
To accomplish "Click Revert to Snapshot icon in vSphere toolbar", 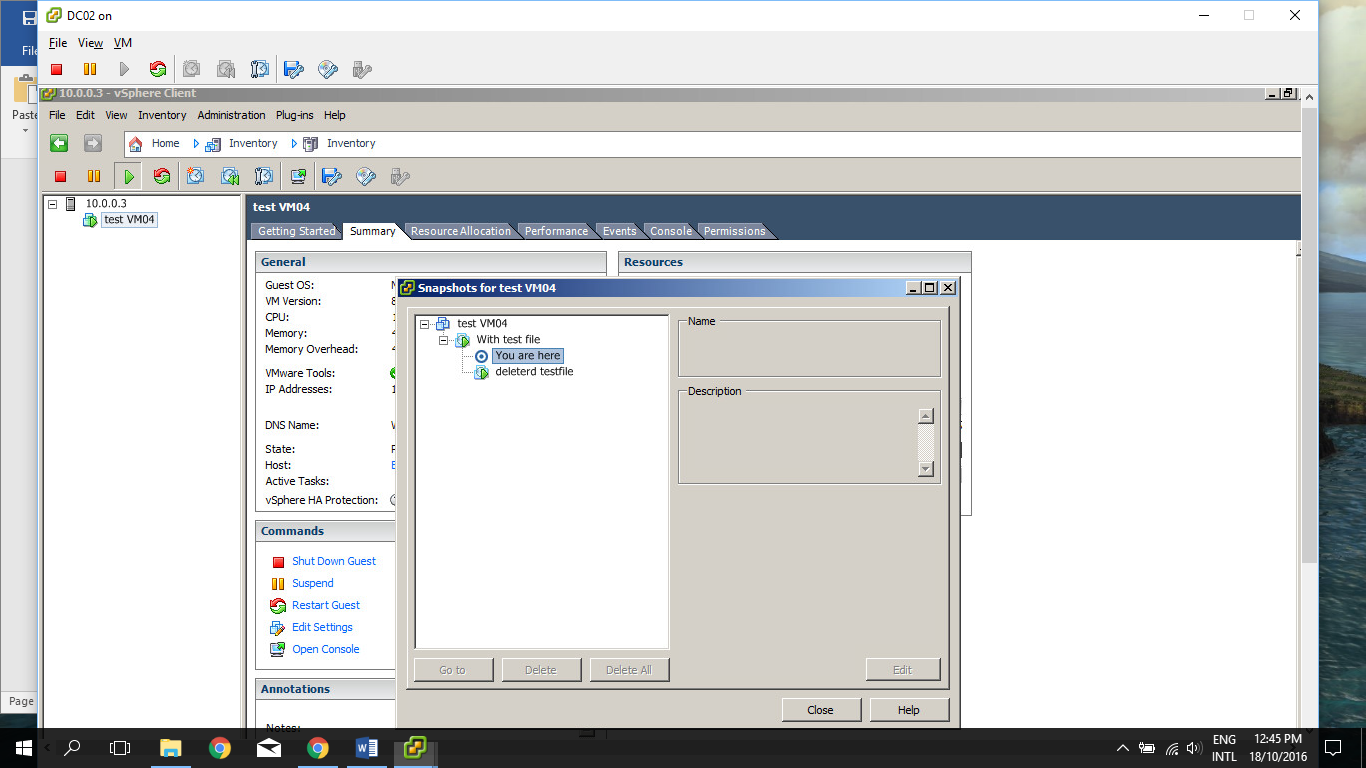I will click(230, 177).
